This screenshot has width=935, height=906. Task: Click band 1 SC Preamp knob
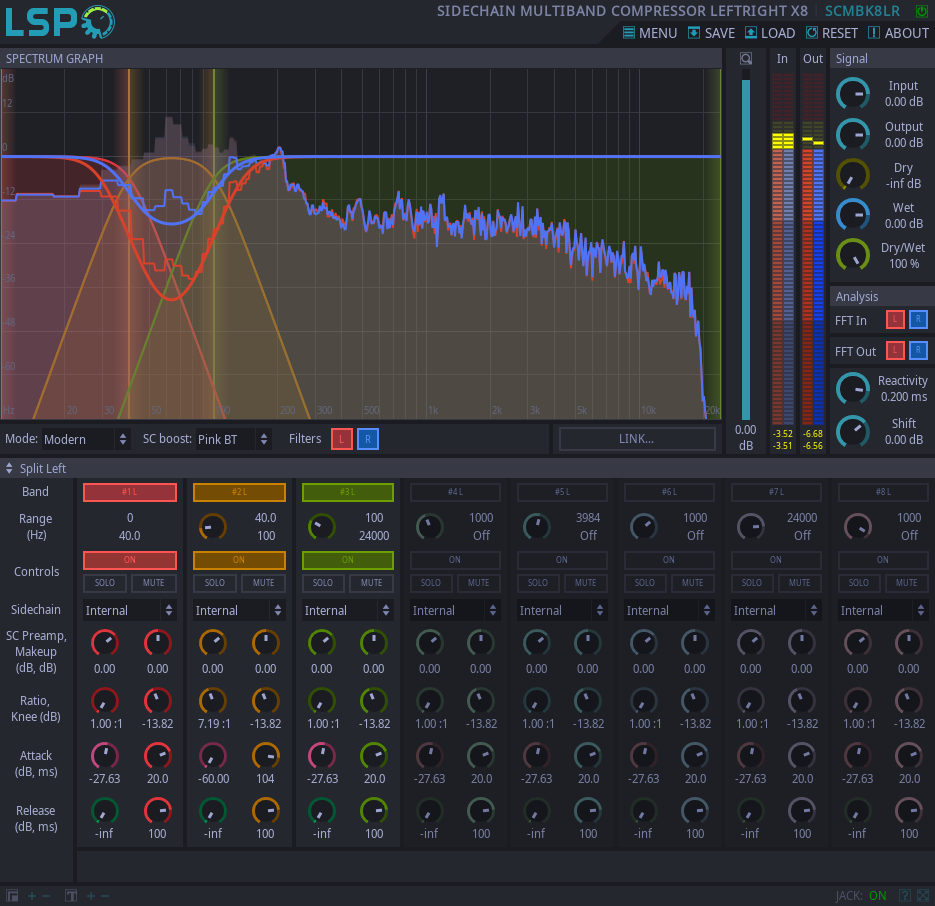(105, 644)
